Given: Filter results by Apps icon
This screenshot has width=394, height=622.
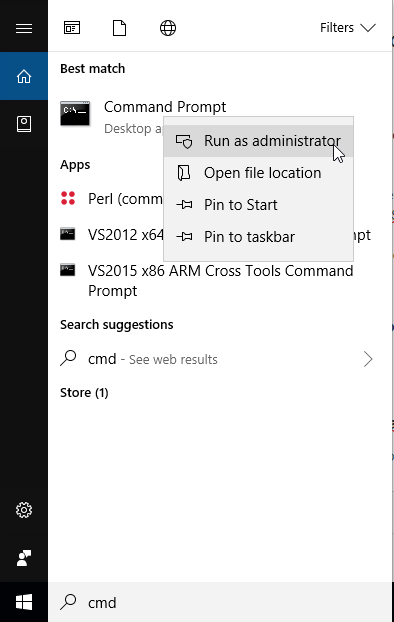Looking at the screenshot, I should (72, 28).
